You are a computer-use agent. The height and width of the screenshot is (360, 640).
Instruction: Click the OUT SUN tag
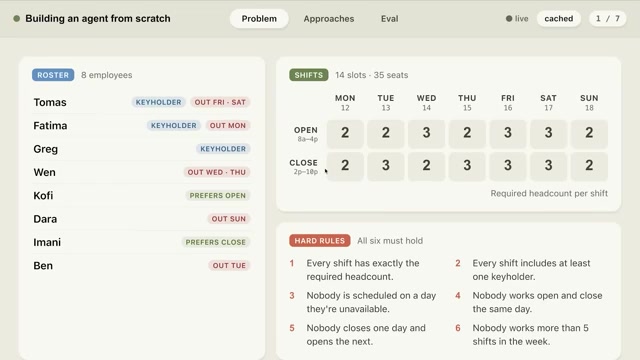click(229, 219)
